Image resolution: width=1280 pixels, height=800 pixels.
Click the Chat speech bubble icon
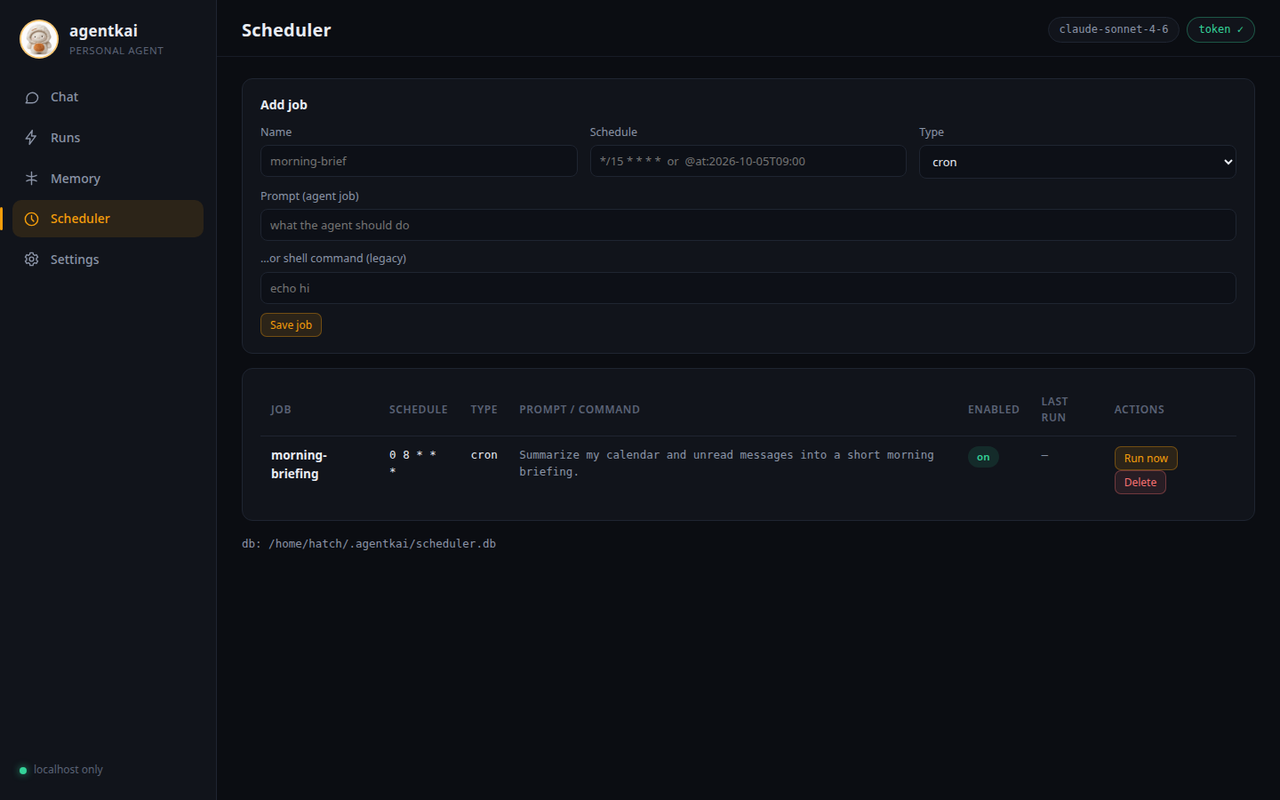(32, 97)
